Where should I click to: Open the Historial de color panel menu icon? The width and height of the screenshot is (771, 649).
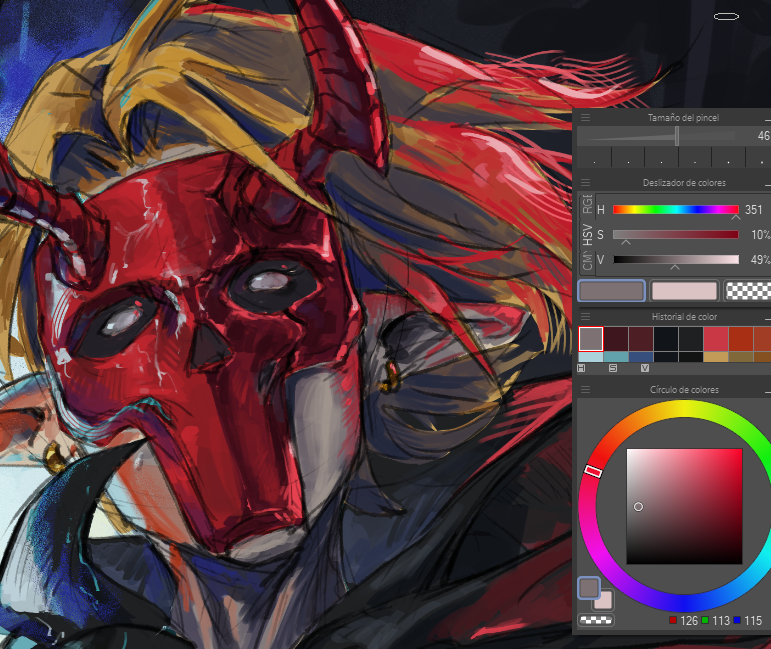click(585, 317)
